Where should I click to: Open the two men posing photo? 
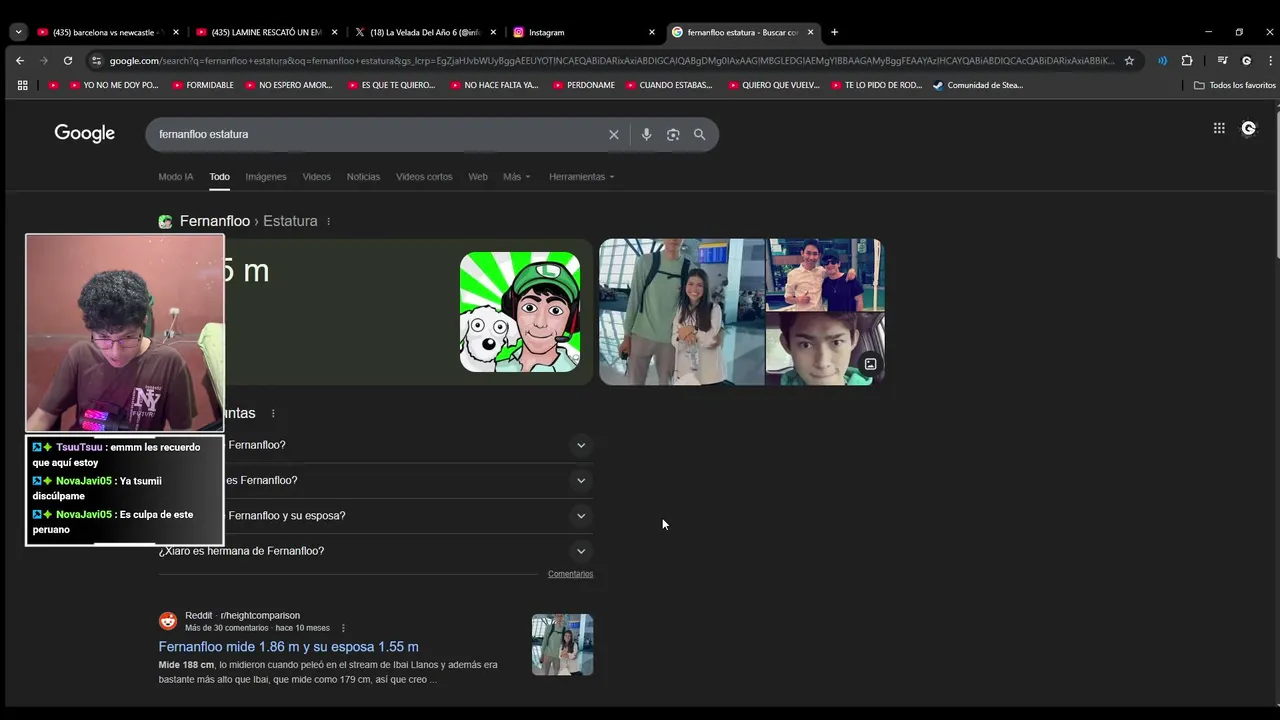(x=825, y=275)
